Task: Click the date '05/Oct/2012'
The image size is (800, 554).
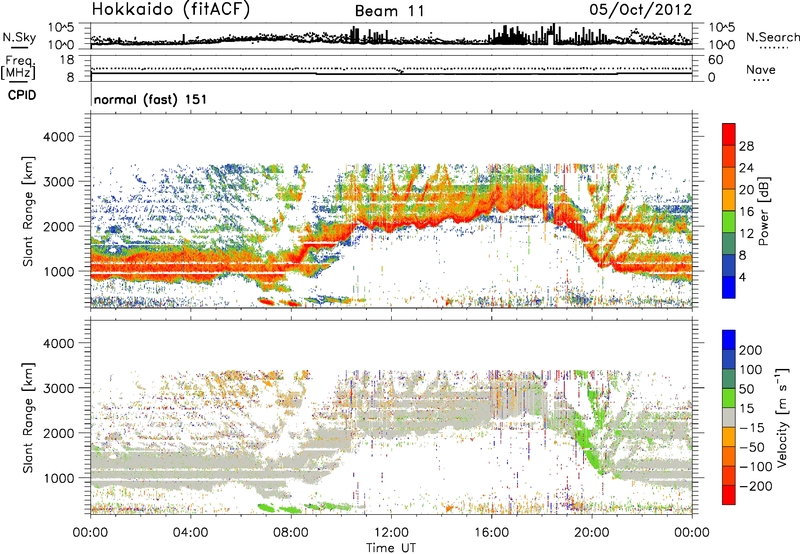Action: [641, 10]
